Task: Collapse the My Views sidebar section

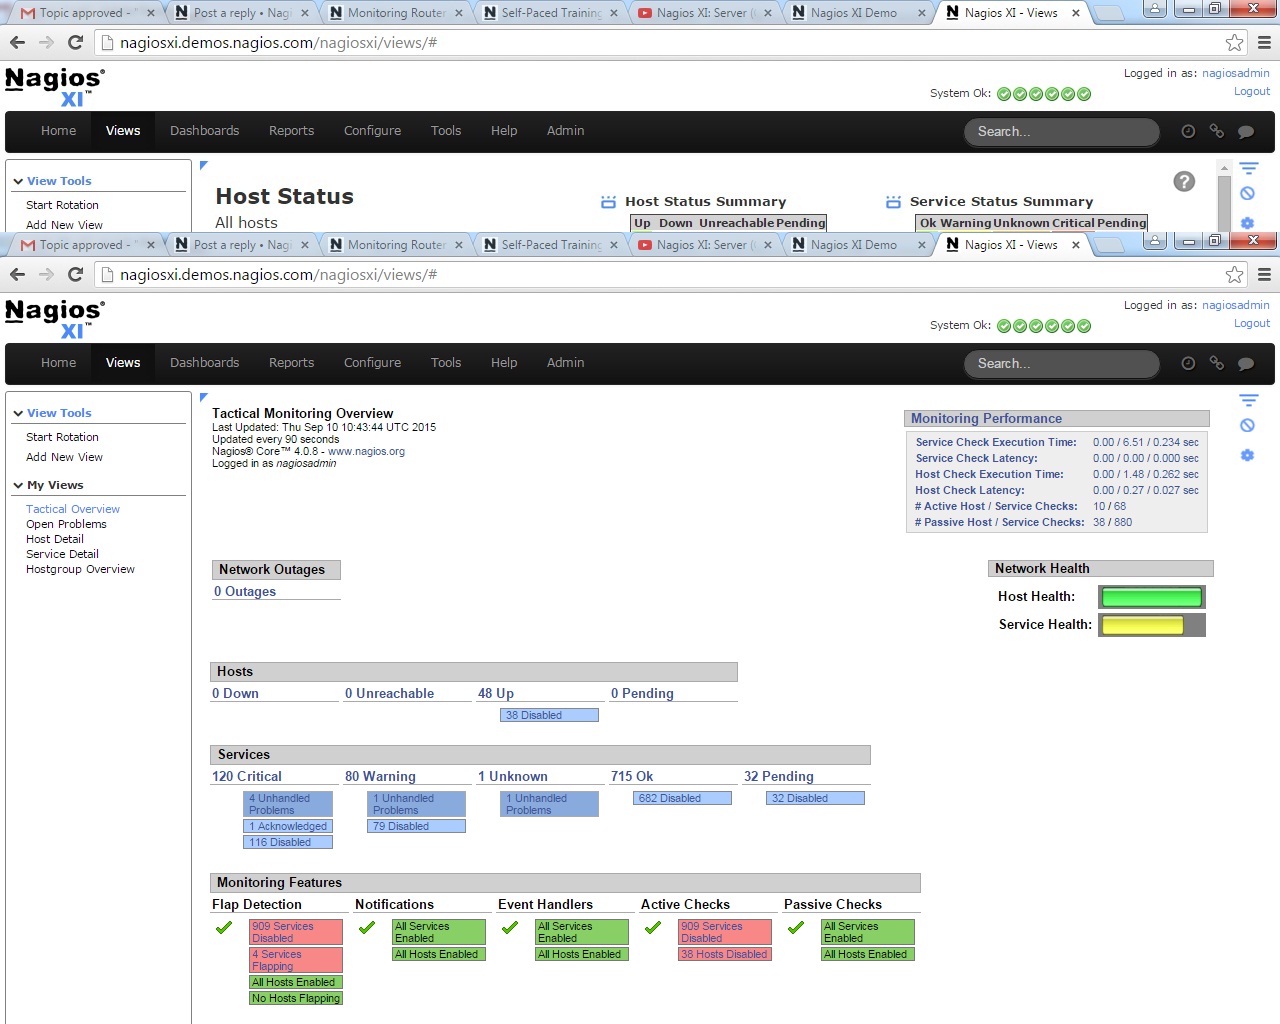Action: 18,485
